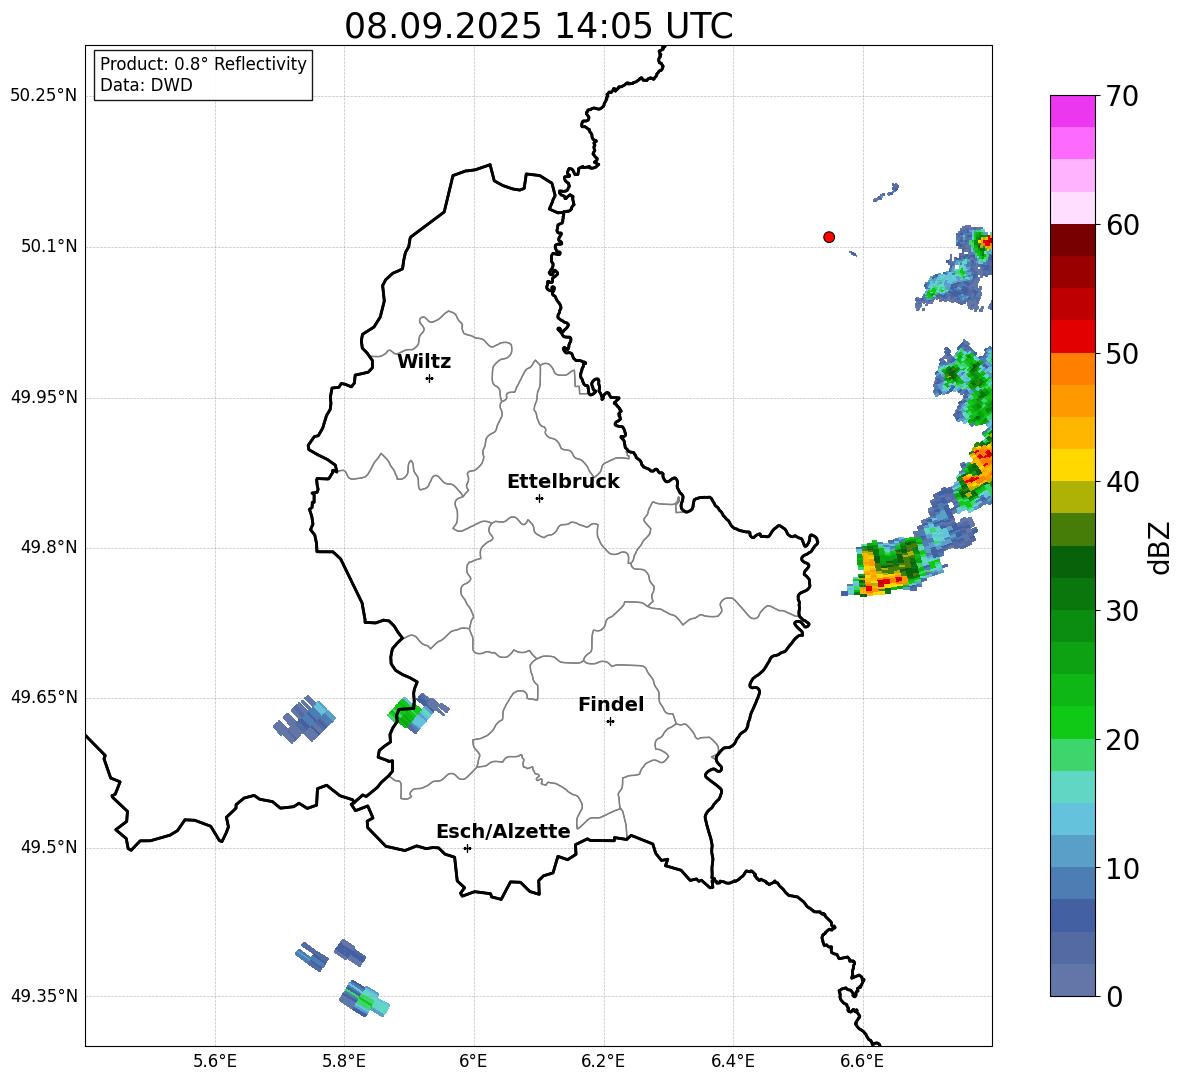Click the Product and Data info box

[203, 75]
